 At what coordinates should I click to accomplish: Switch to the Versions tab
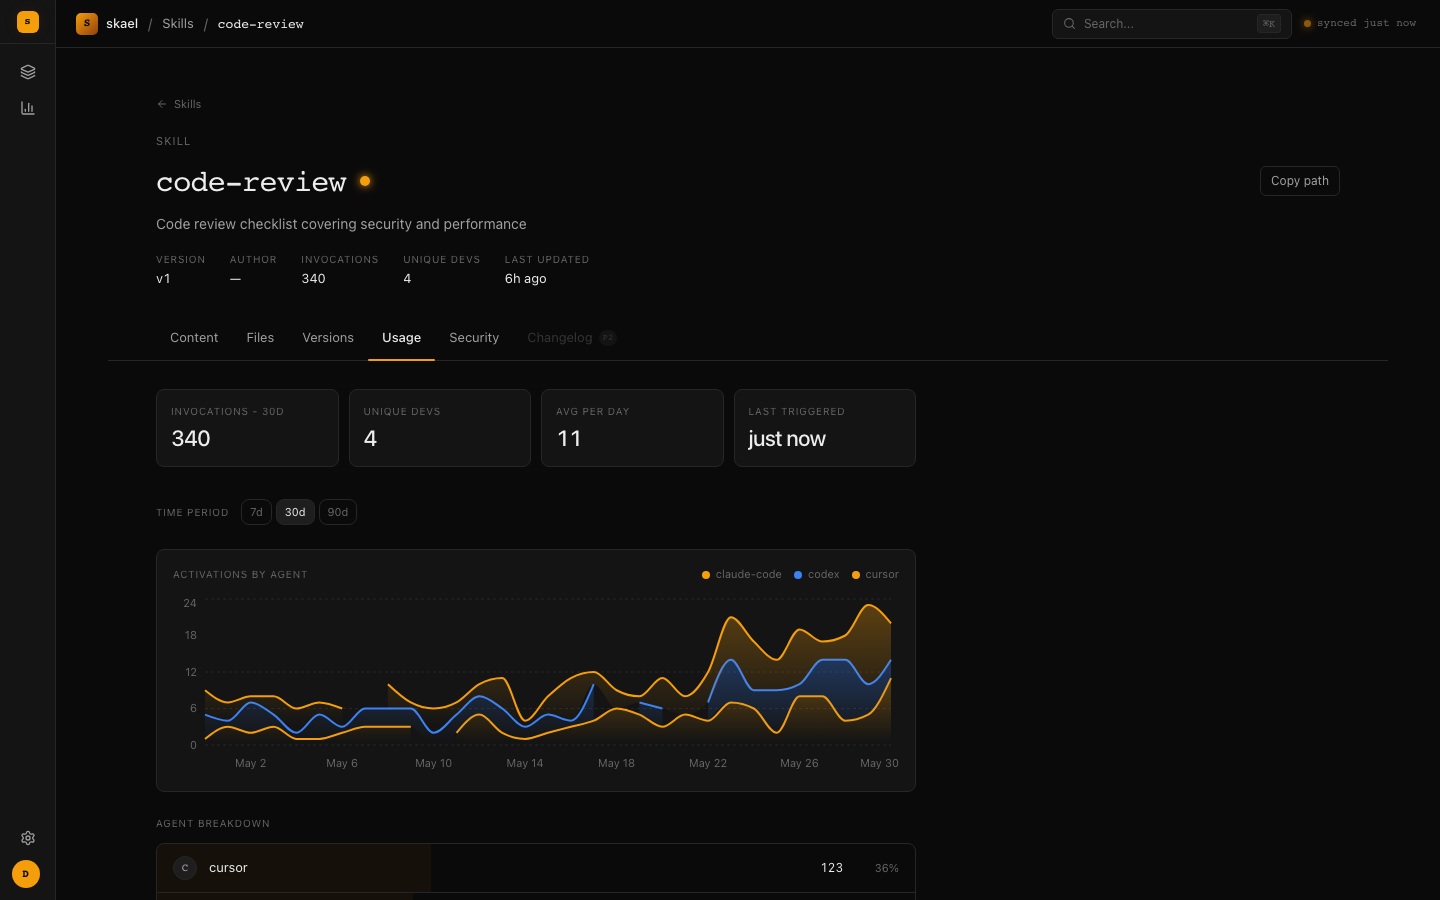coord(328,338)
